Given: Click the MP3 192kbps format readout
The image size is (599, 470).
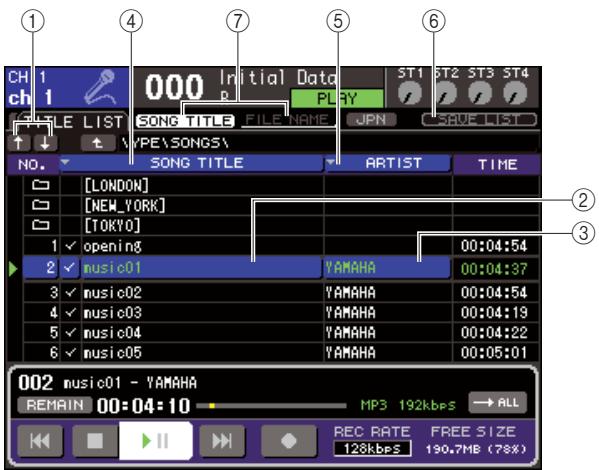Looking at the screenshot, I should (x=408, y=405).
